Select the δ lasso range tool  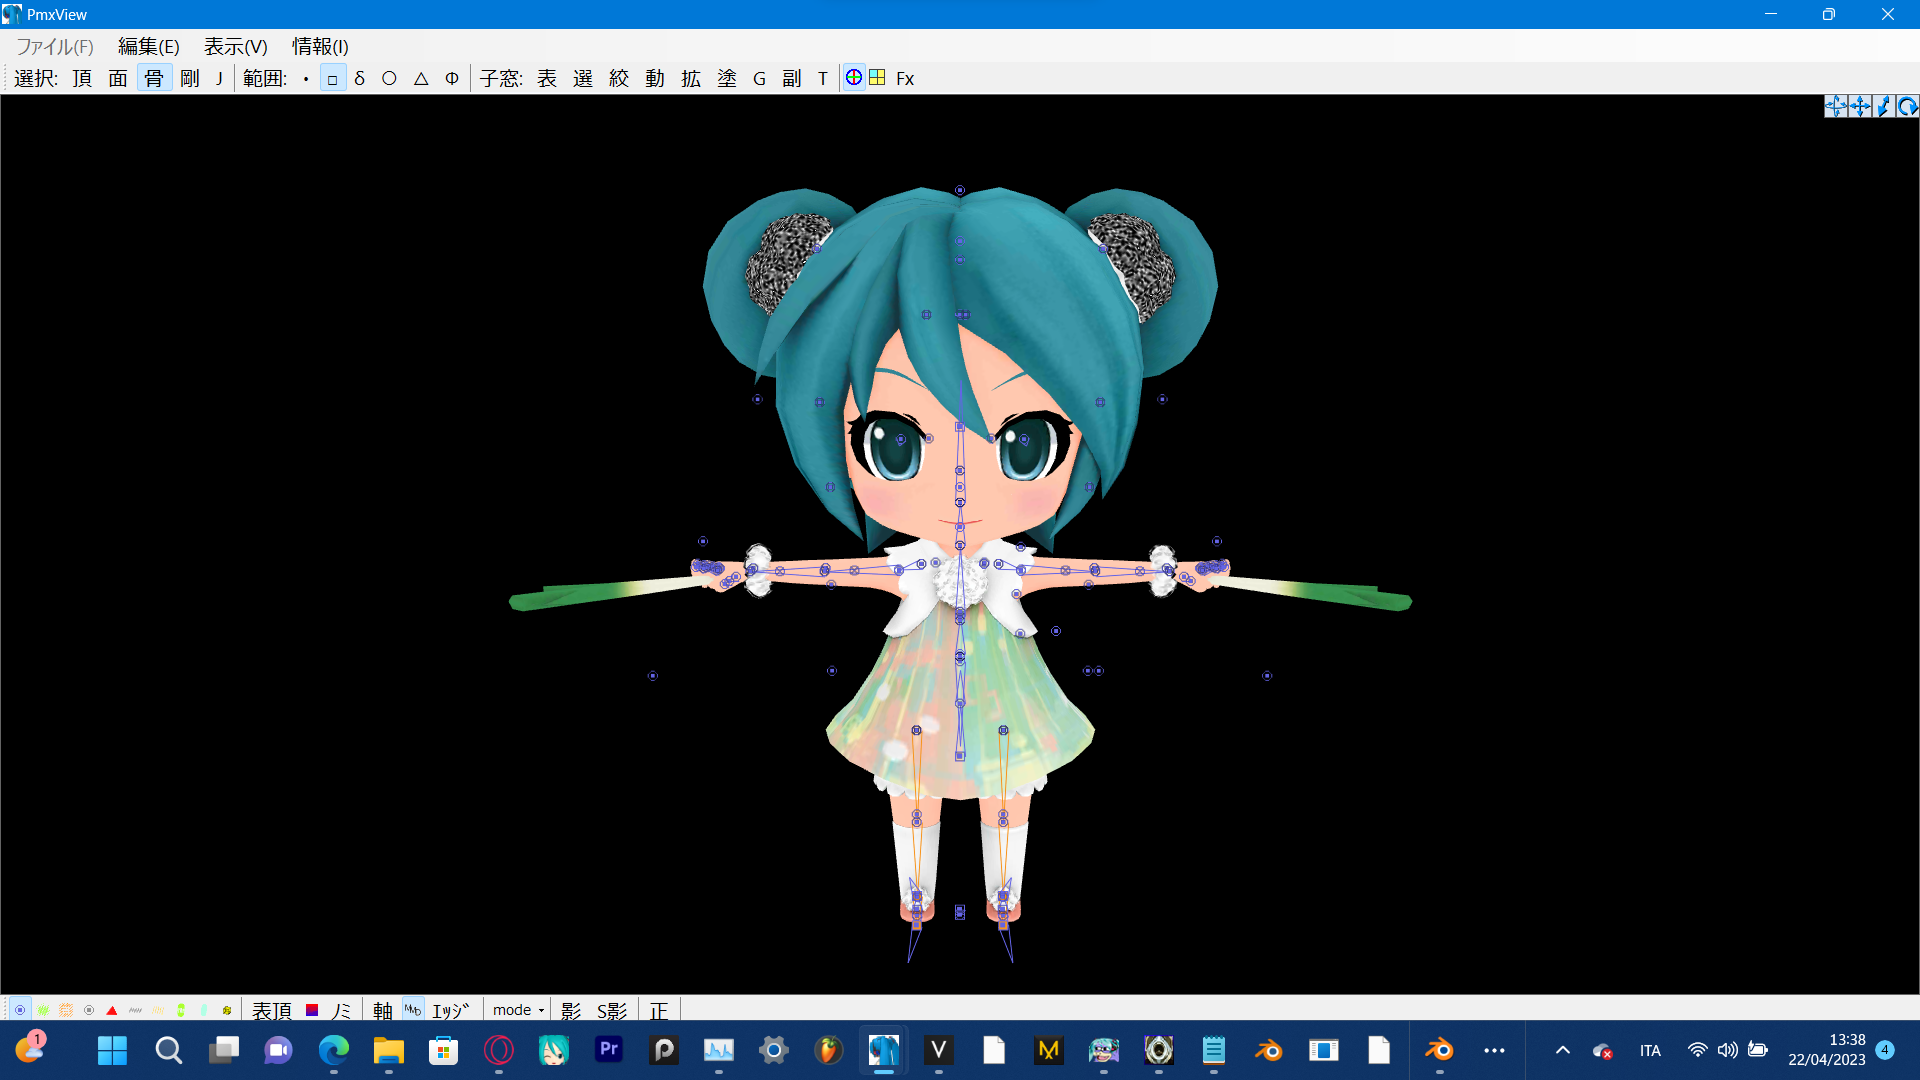click(x=360, y=78)
